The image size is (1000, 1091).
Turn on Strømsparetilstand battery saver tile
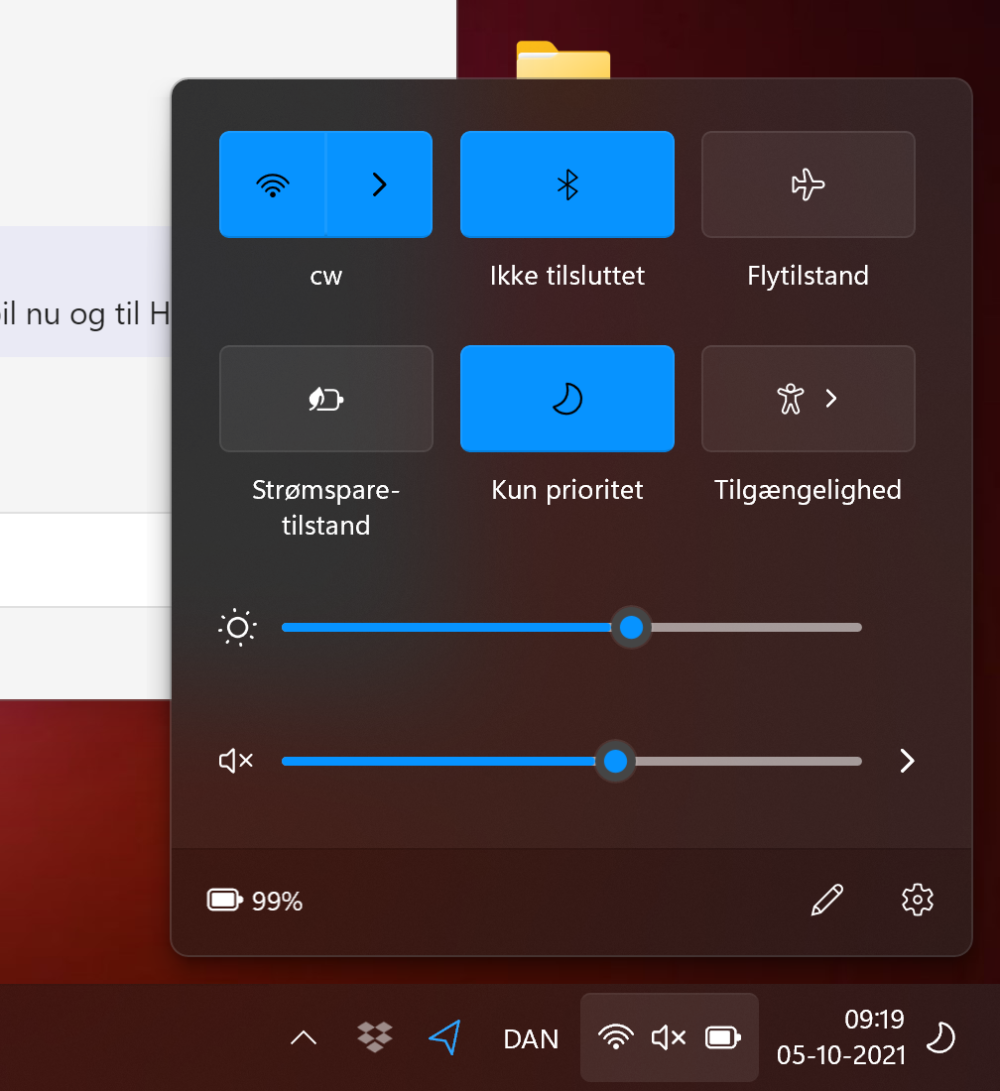[326, 399]
